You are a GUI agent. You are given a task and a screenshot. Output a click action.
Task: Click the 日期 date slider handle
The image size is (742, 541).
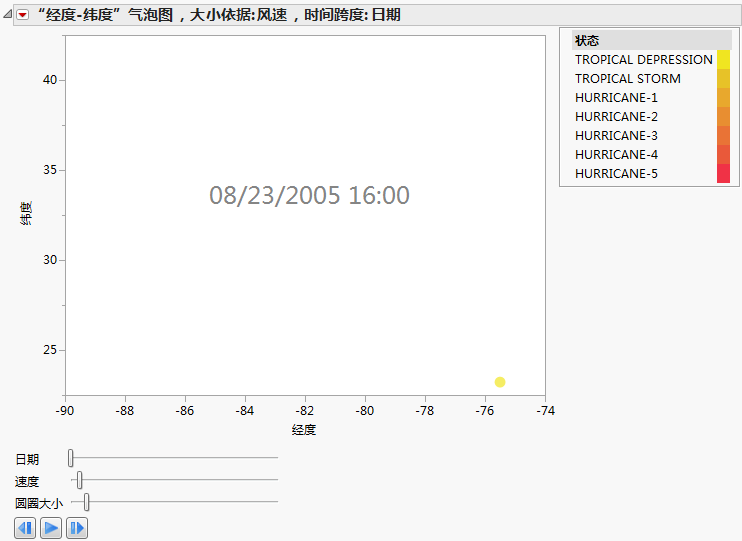[x=71, y=458]
